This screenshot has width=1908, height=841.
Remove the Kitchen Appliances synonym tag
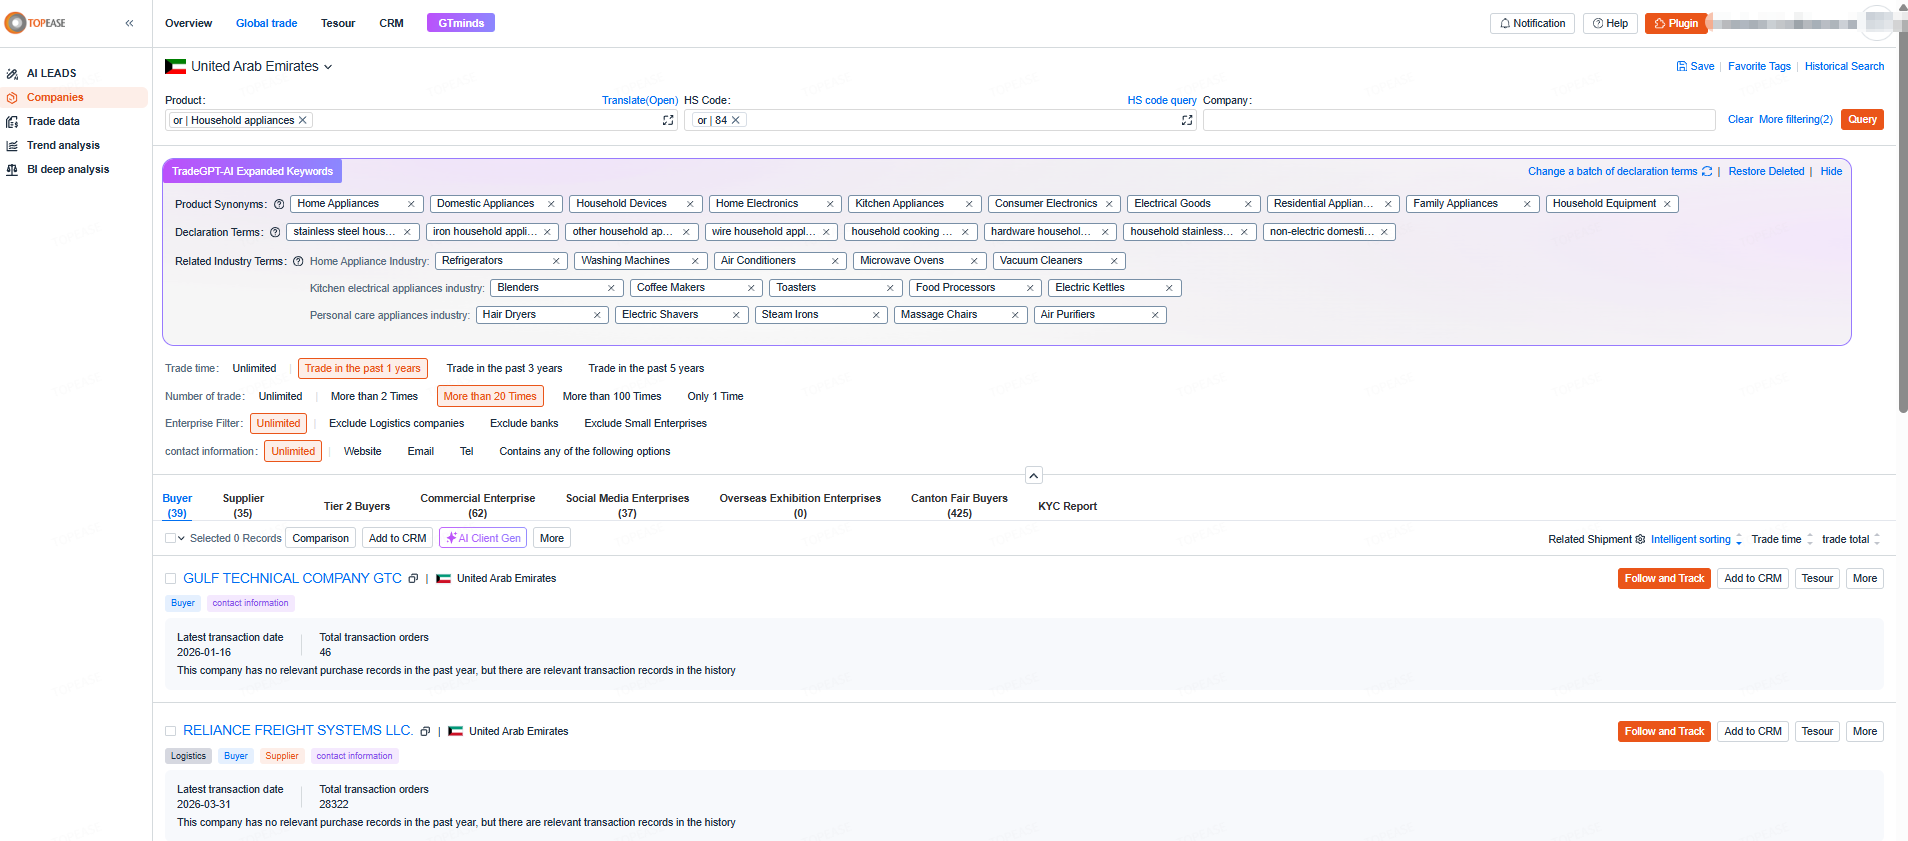point(969,204)
